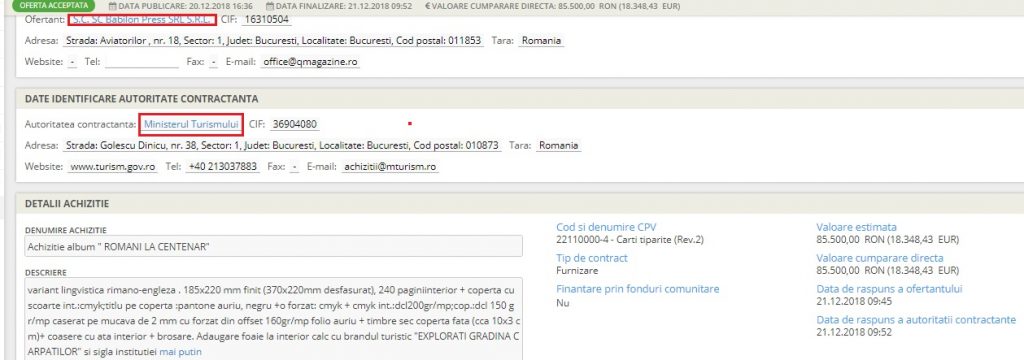Click the offerer Website dash value
Screen dimensions: 1024x360
[72, 62]
